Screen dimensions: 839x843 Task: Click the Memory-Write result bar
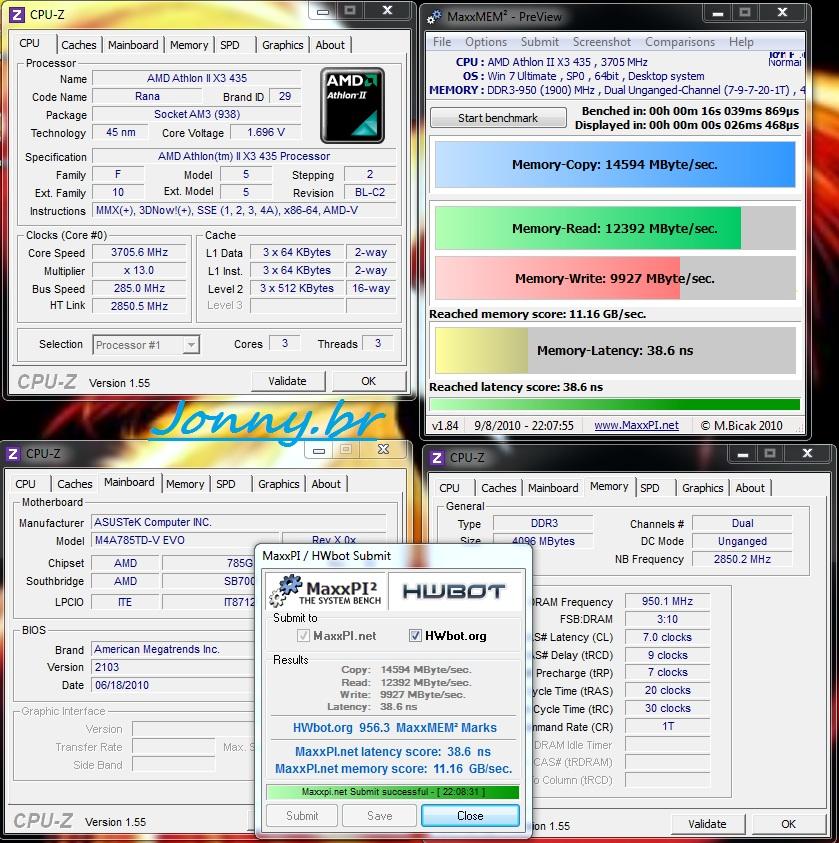[x=615, y=278]
